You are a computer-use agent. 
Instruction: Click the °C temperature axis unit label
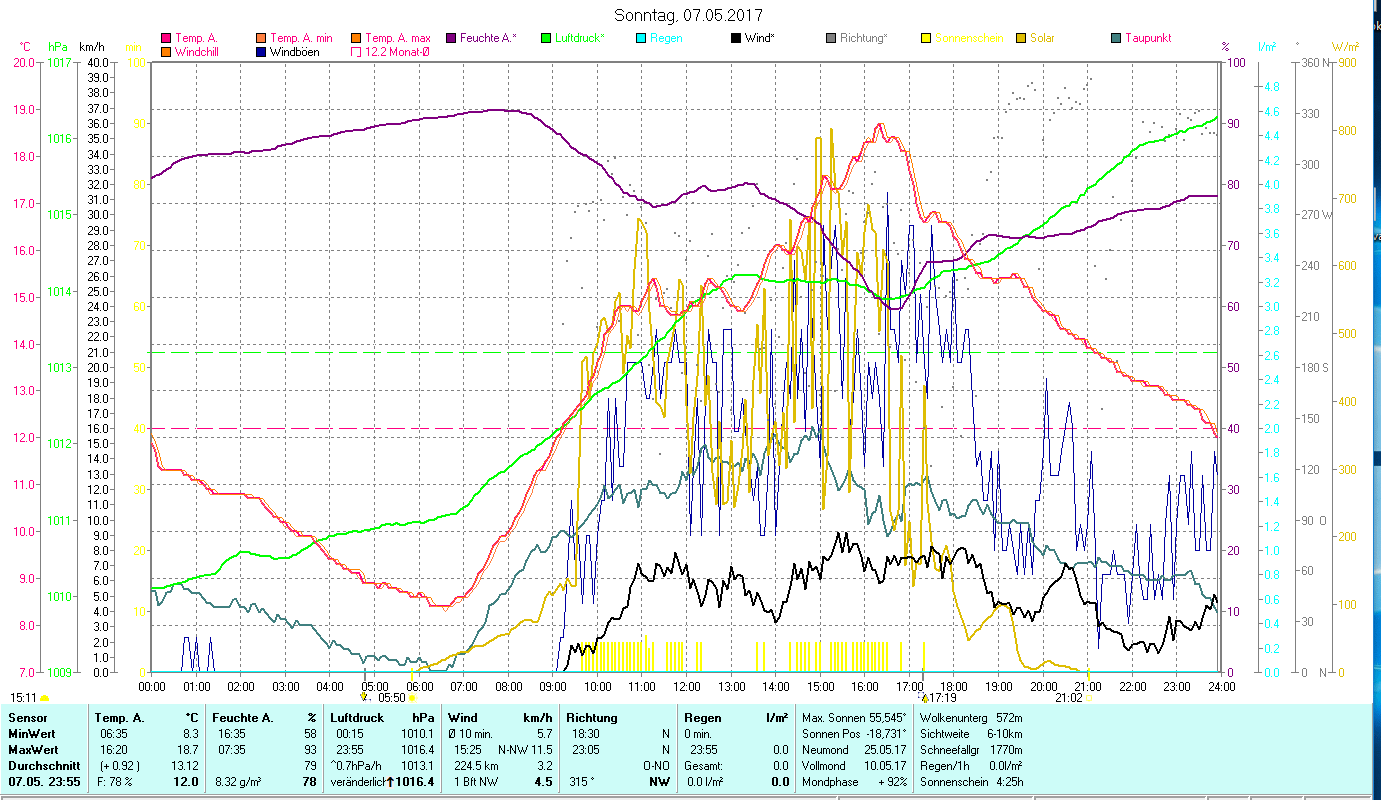tap(25, 47)
